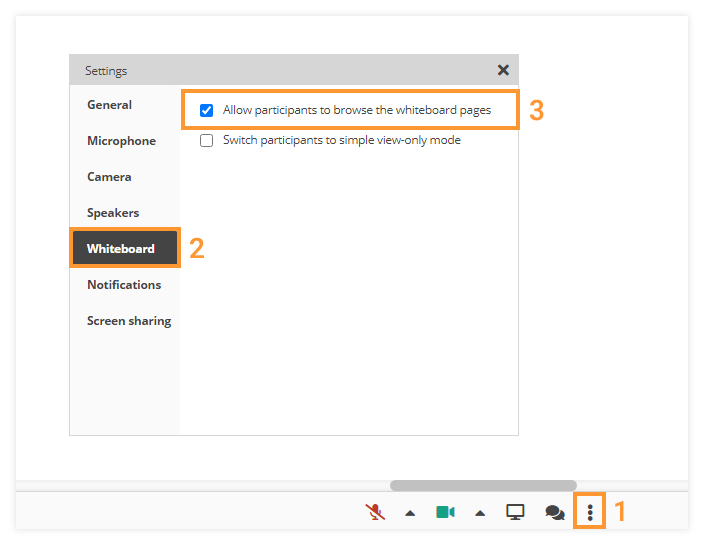Select the Whiteboard settings tab
The height and width of the screenshot is (545, 704).
click(x=125, y=248)
